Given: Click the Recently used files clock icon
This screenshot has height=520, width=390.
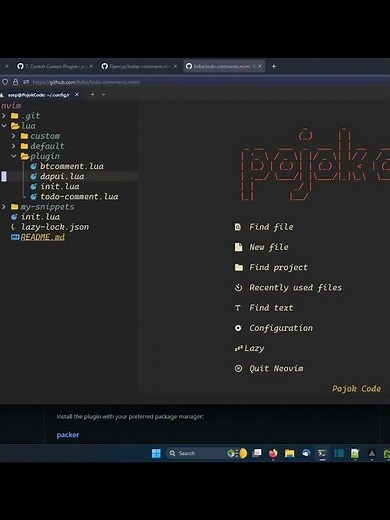Looking at the screenshot, I should [x=238, y=287].
